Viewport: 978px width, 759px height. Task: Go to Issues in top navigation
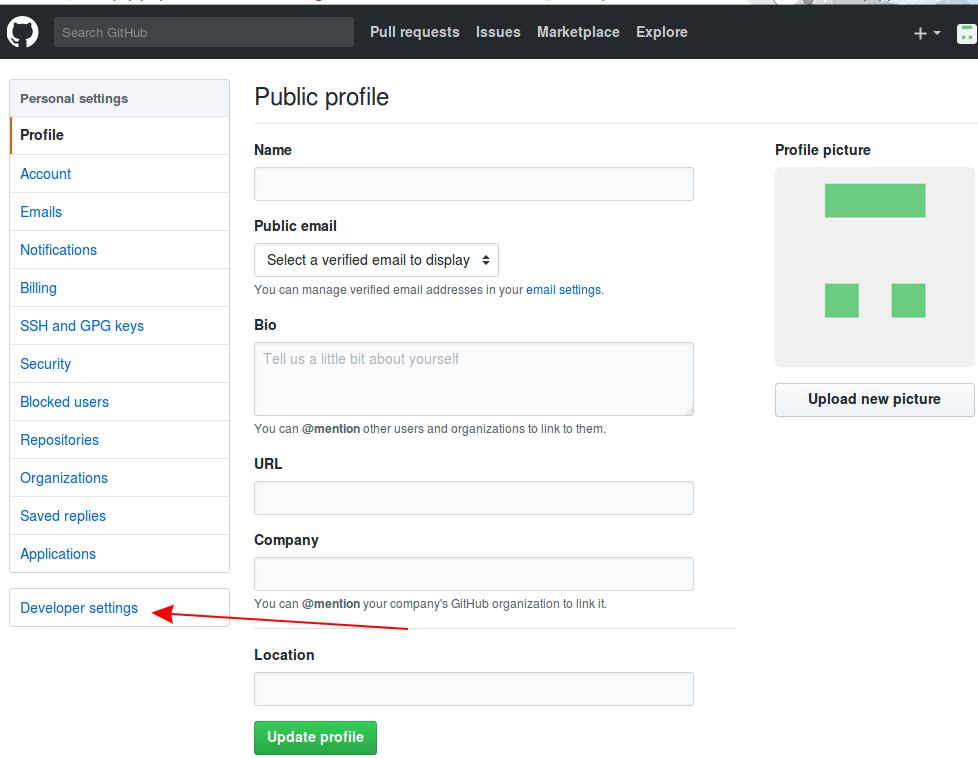pos(498,32)
